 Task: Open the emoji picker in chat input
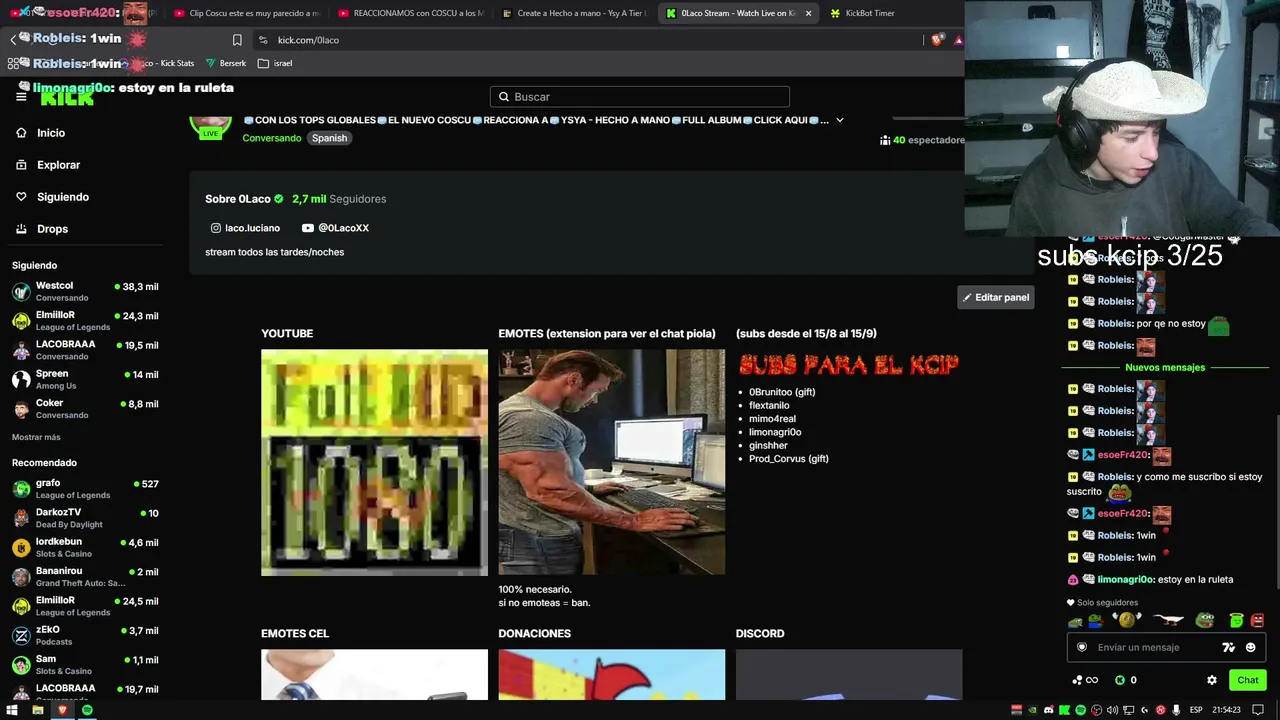pyautogui.click(x=1250, y=647)
